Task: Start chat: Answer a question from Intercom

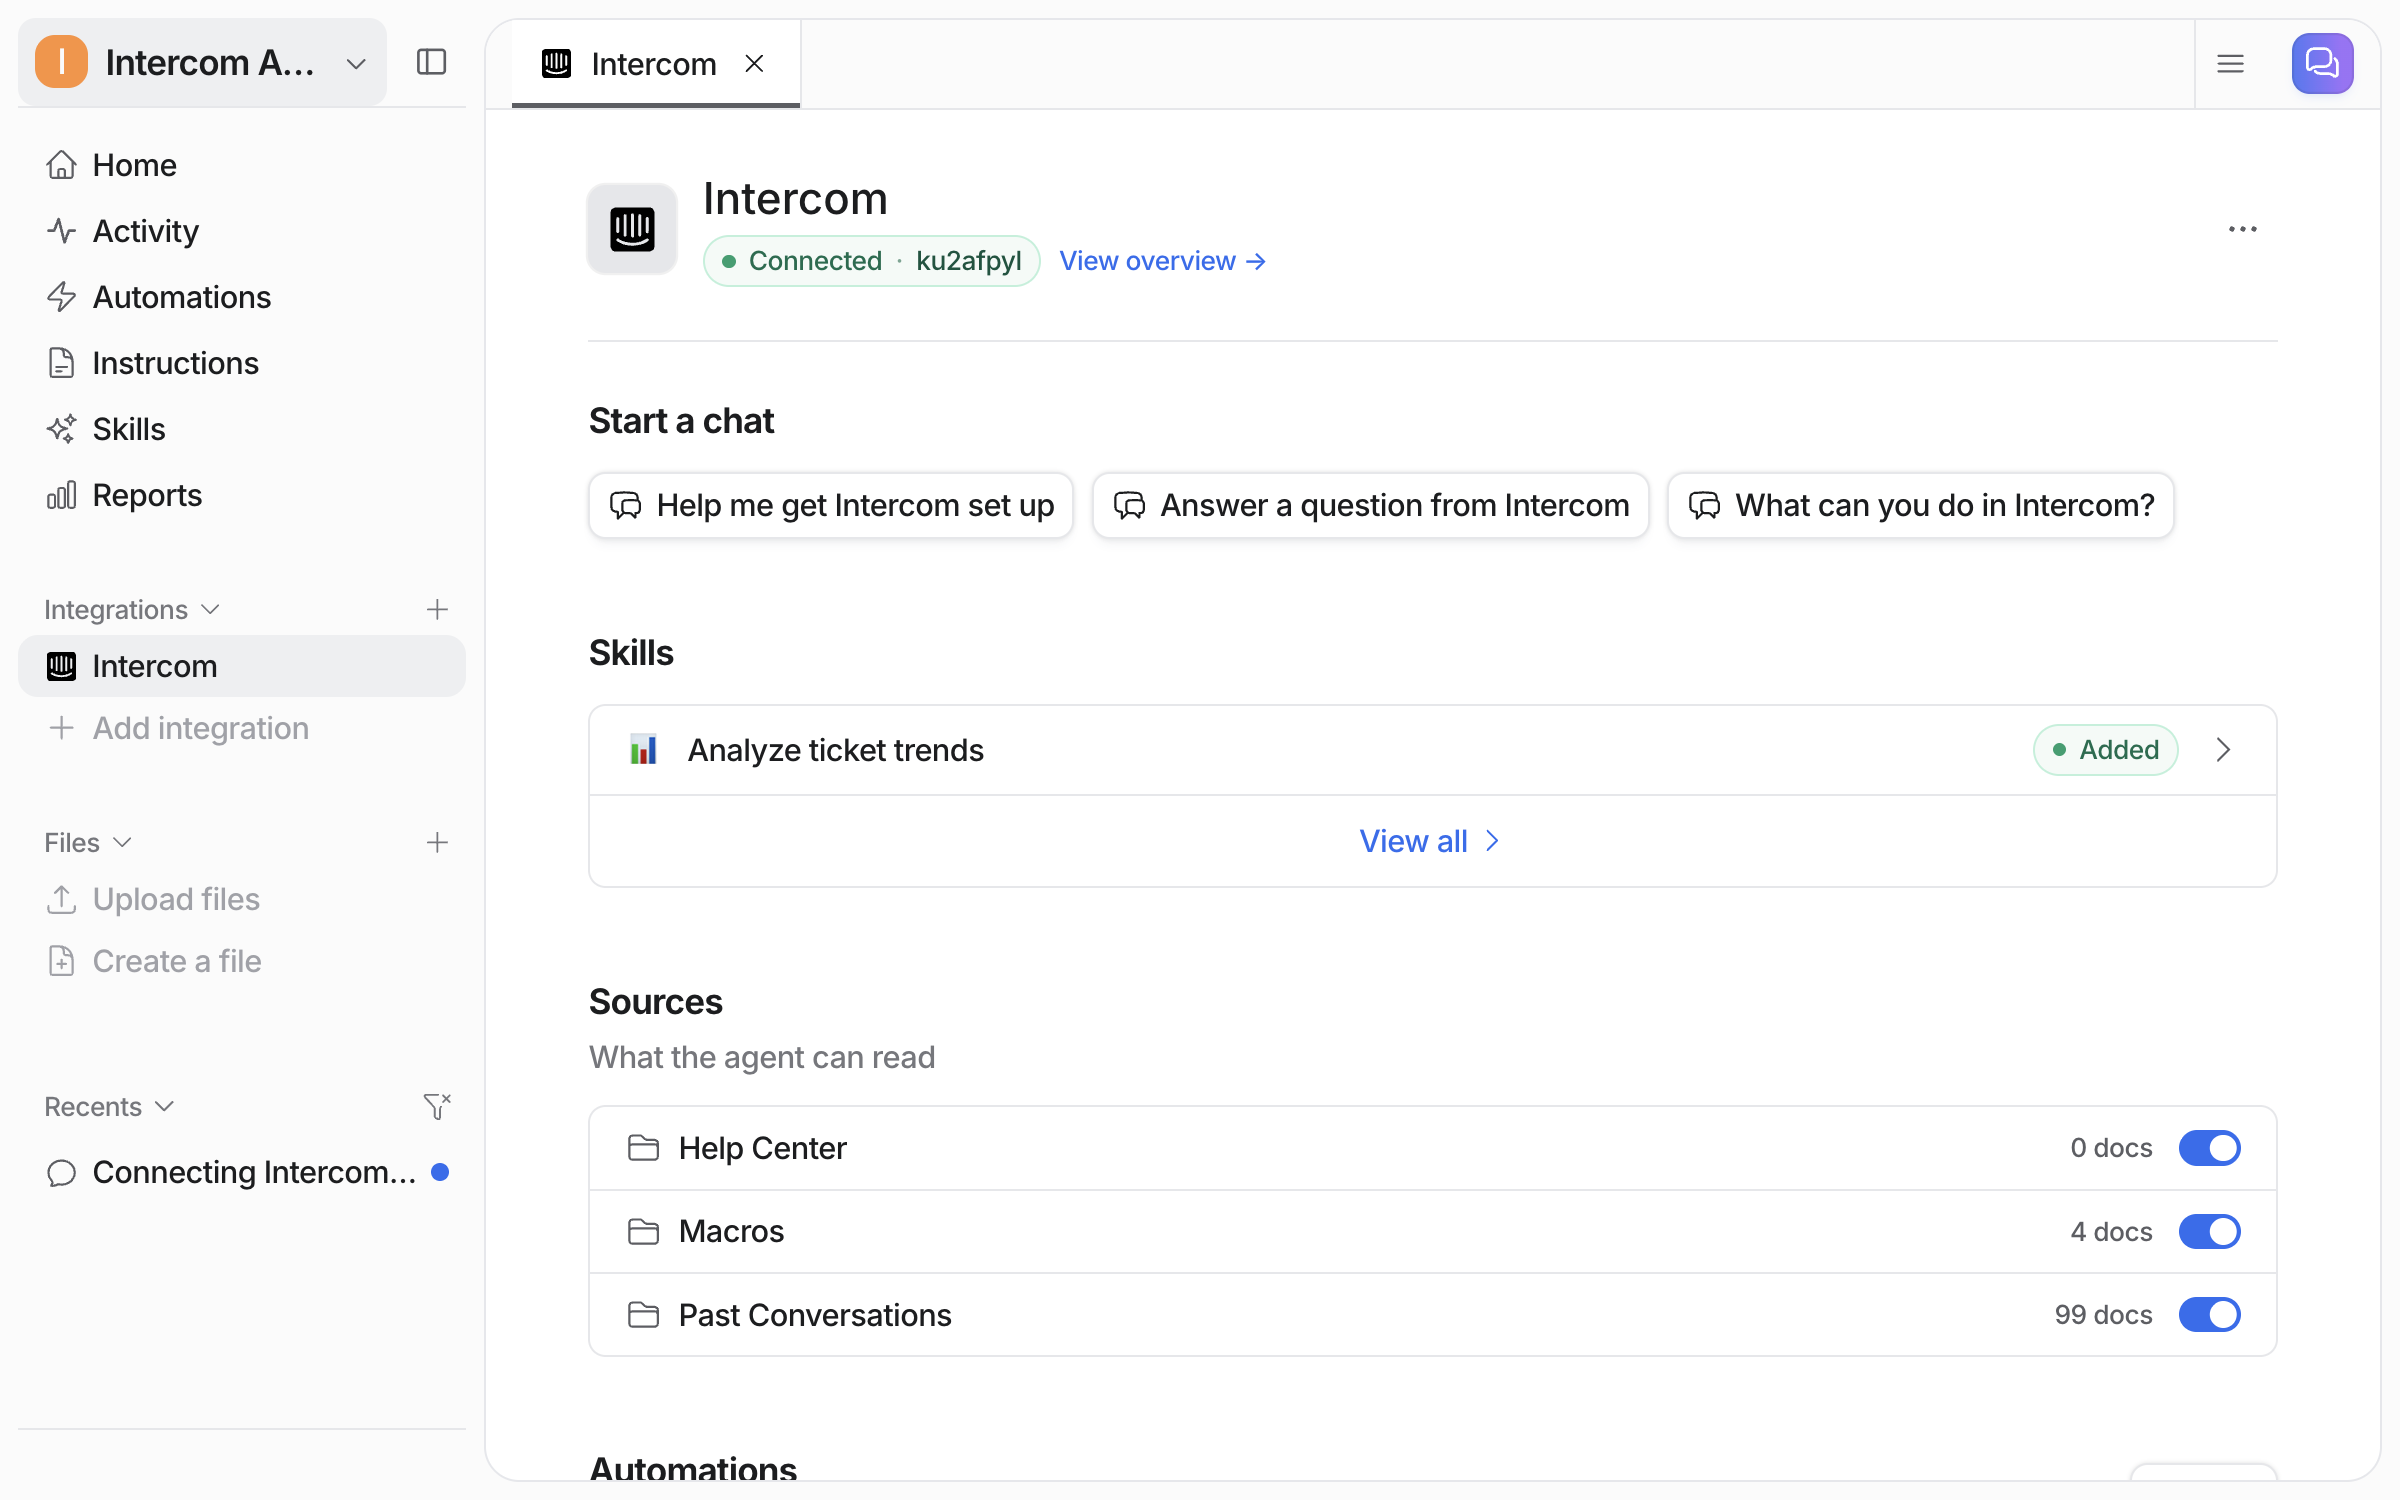Action: click(x=1371, y=505)
